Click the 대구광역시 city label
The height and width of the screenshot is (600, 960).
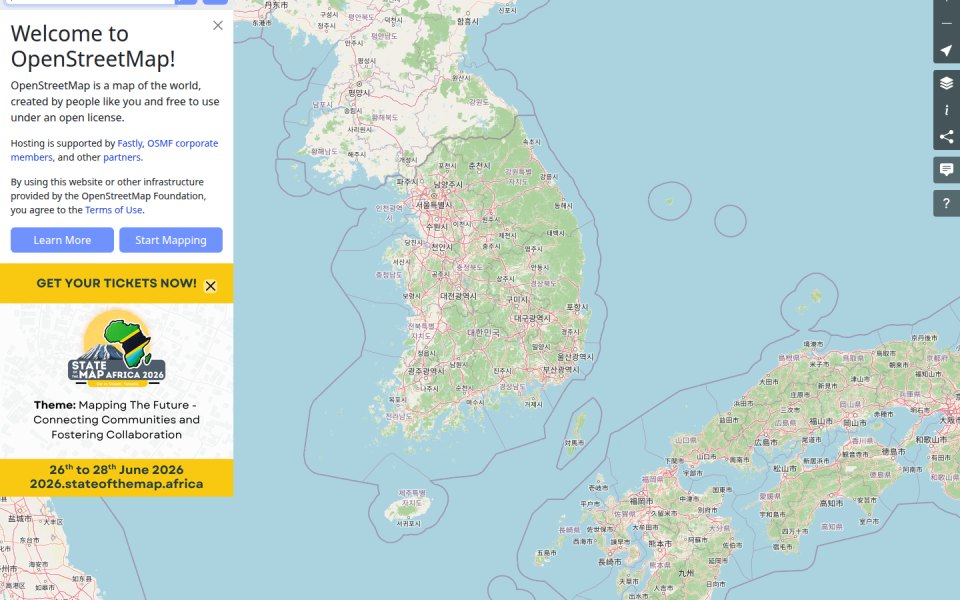click(x=532, y=318)
